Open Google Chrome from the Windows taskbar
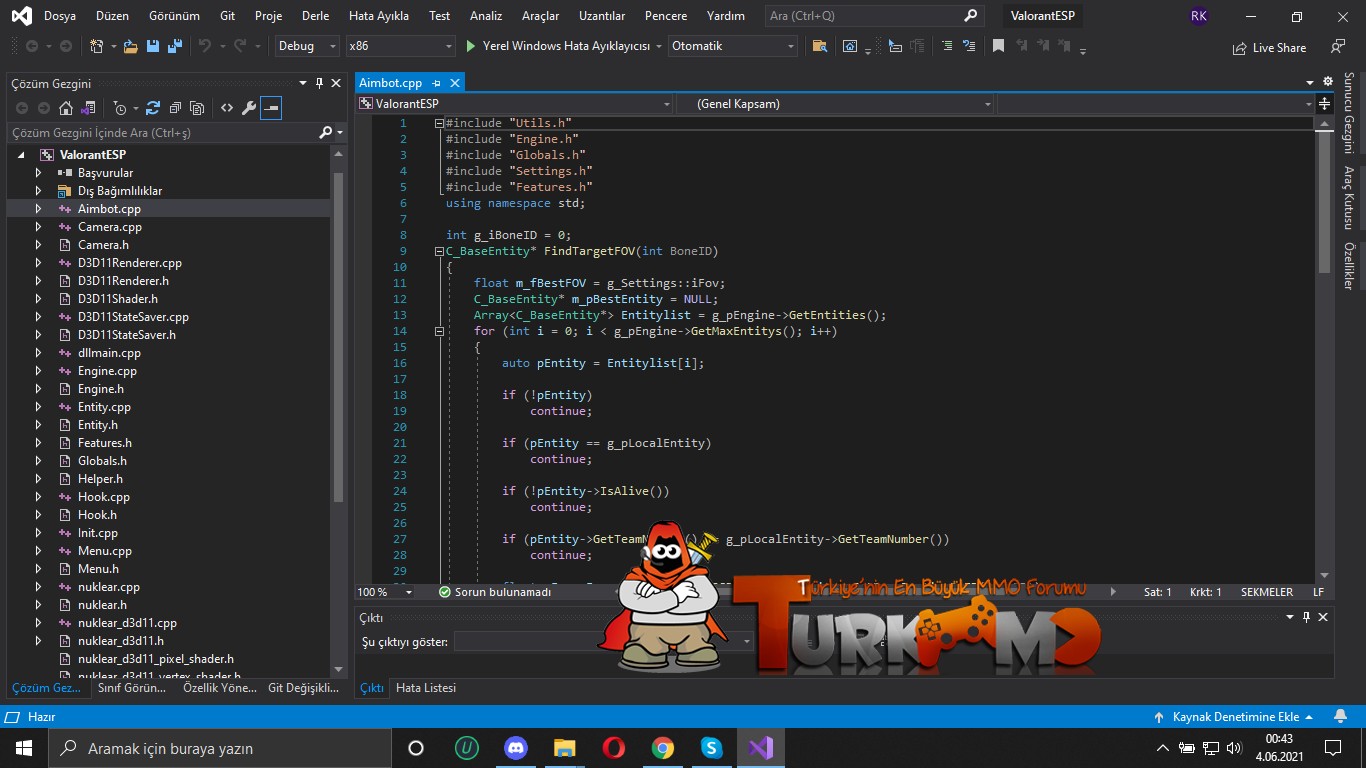1366x768 pixels. [x=662, y=748]
